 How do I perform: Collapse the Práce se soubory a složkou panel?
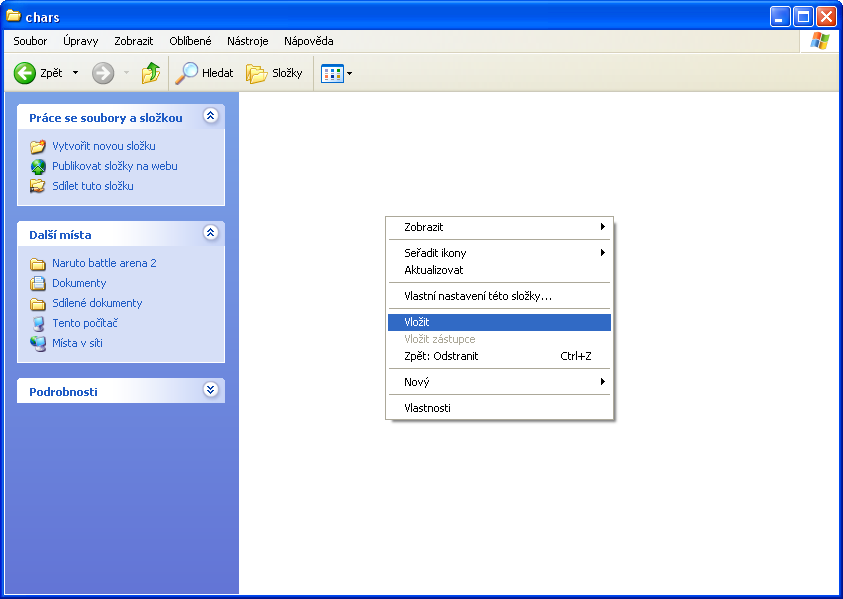(x=211, y=115)
